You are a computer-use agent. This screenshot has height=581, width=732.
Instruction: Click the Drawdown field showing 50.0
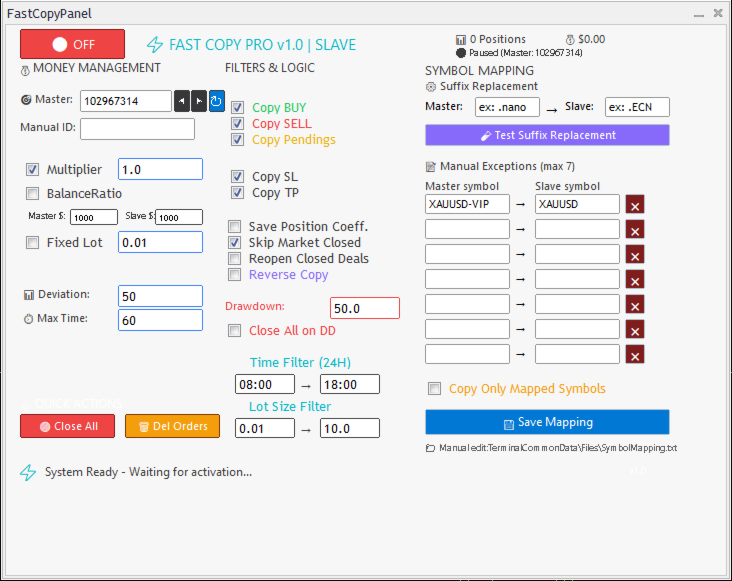click(x=365, y=308)
